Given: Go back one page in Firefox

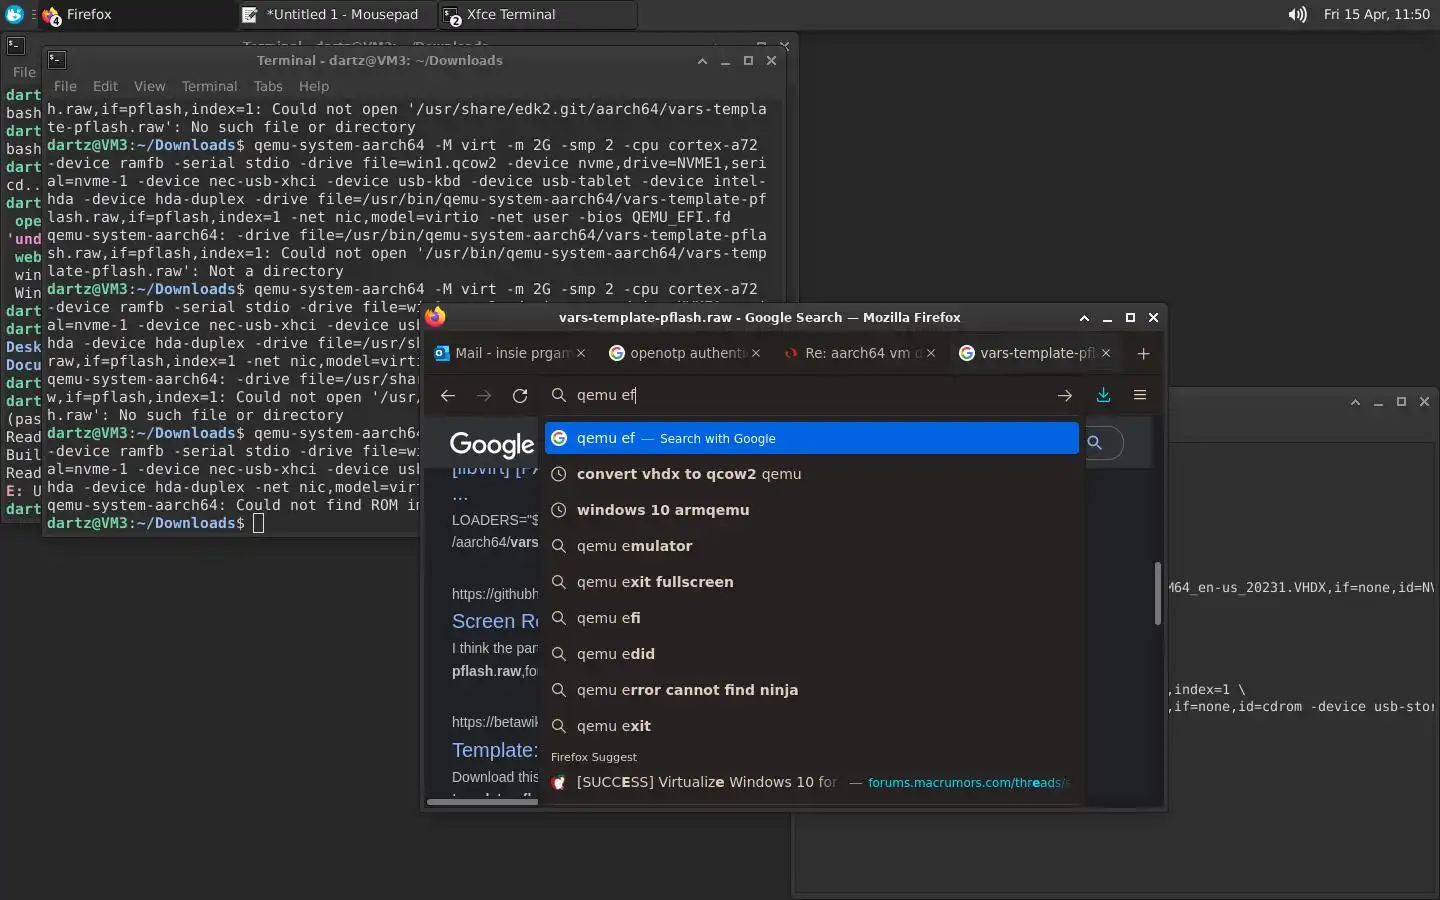Looking at the screenshot, I should point(448,396).
